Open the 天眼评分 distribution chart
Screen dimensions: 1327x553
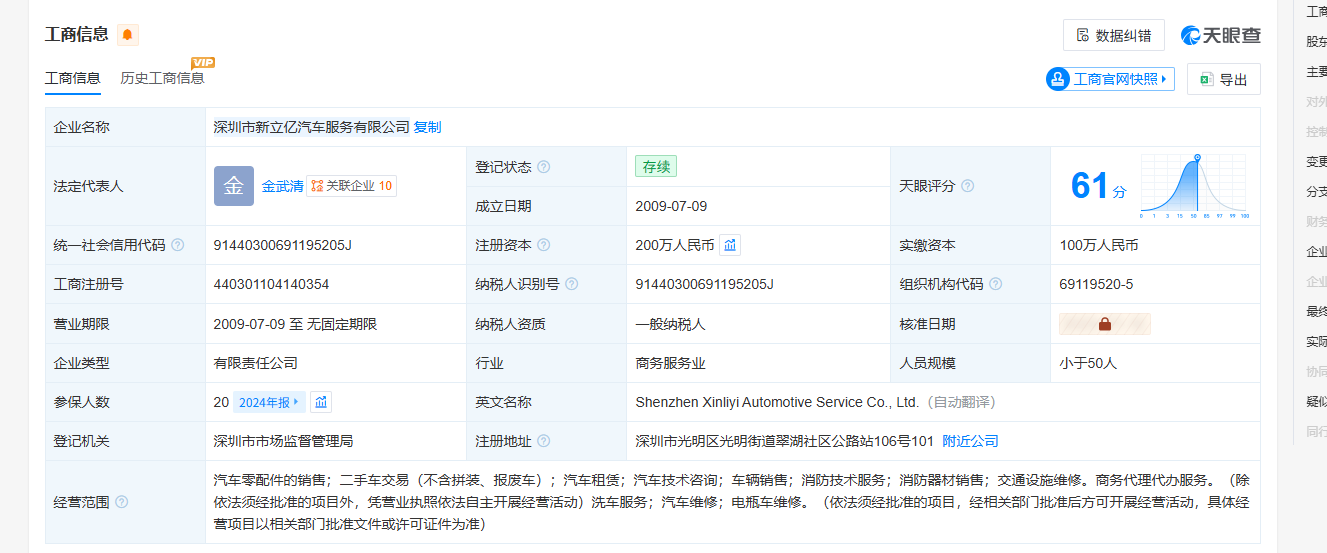click(x=1194, y=186)
